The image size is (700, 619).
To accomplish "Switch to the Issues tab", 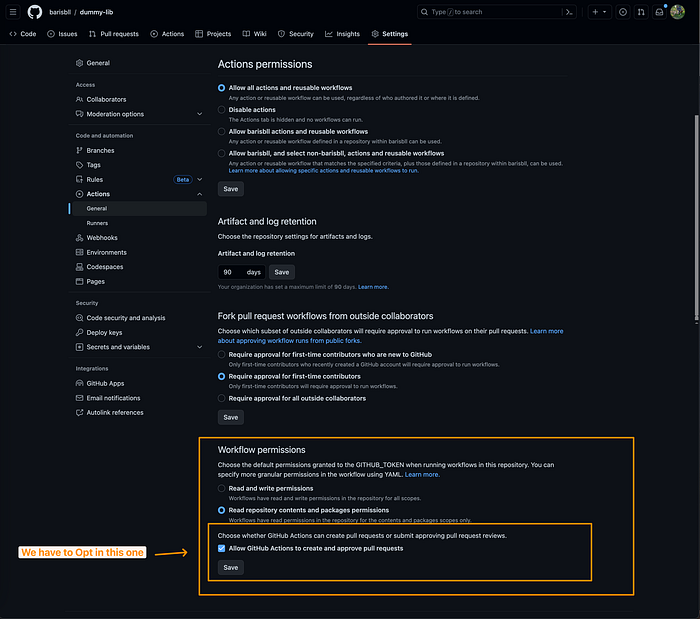I will (62, 34).
